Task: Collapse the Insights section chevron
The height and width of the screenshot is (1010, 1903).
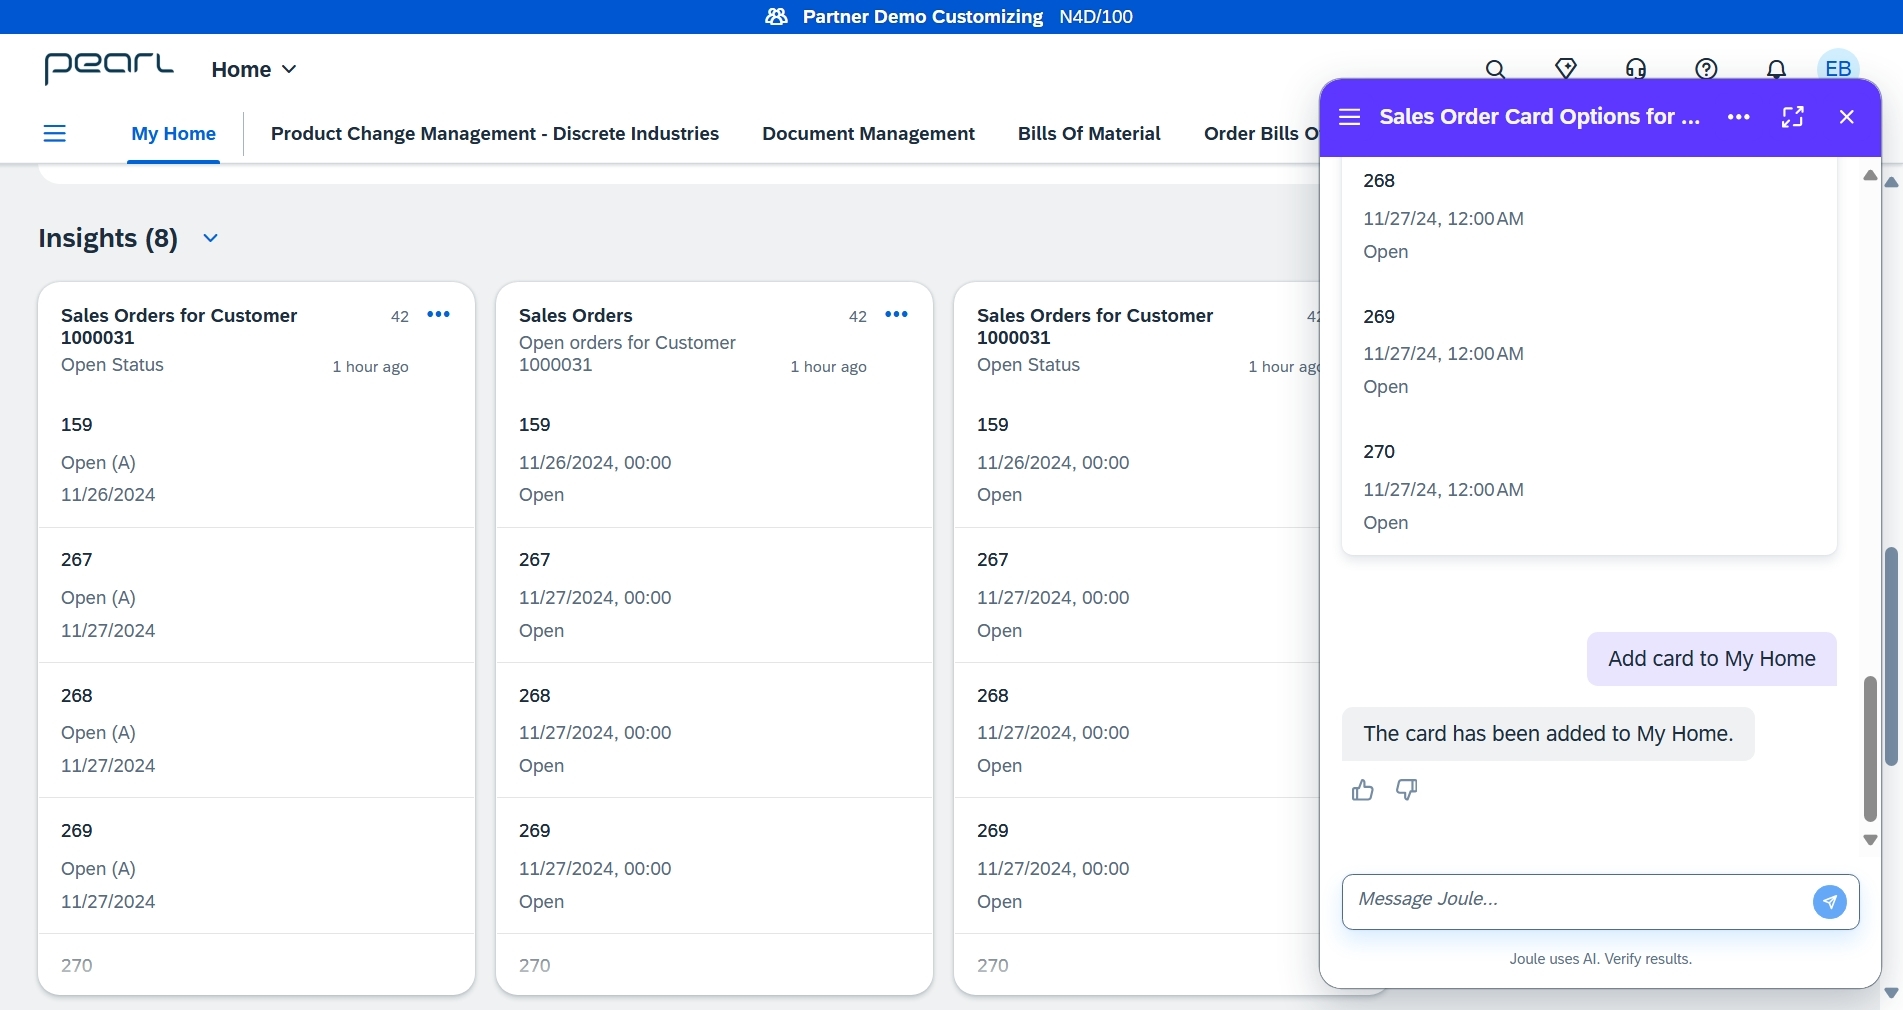Action: [x=210, y=238]
